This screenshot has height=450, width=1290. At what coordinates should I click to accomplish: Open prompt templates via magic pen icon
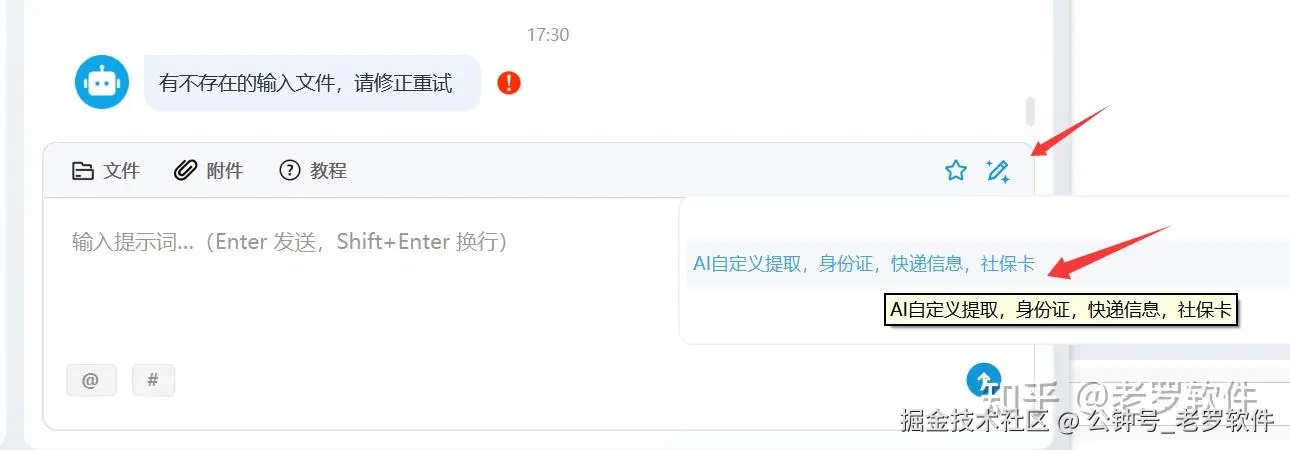997,171
